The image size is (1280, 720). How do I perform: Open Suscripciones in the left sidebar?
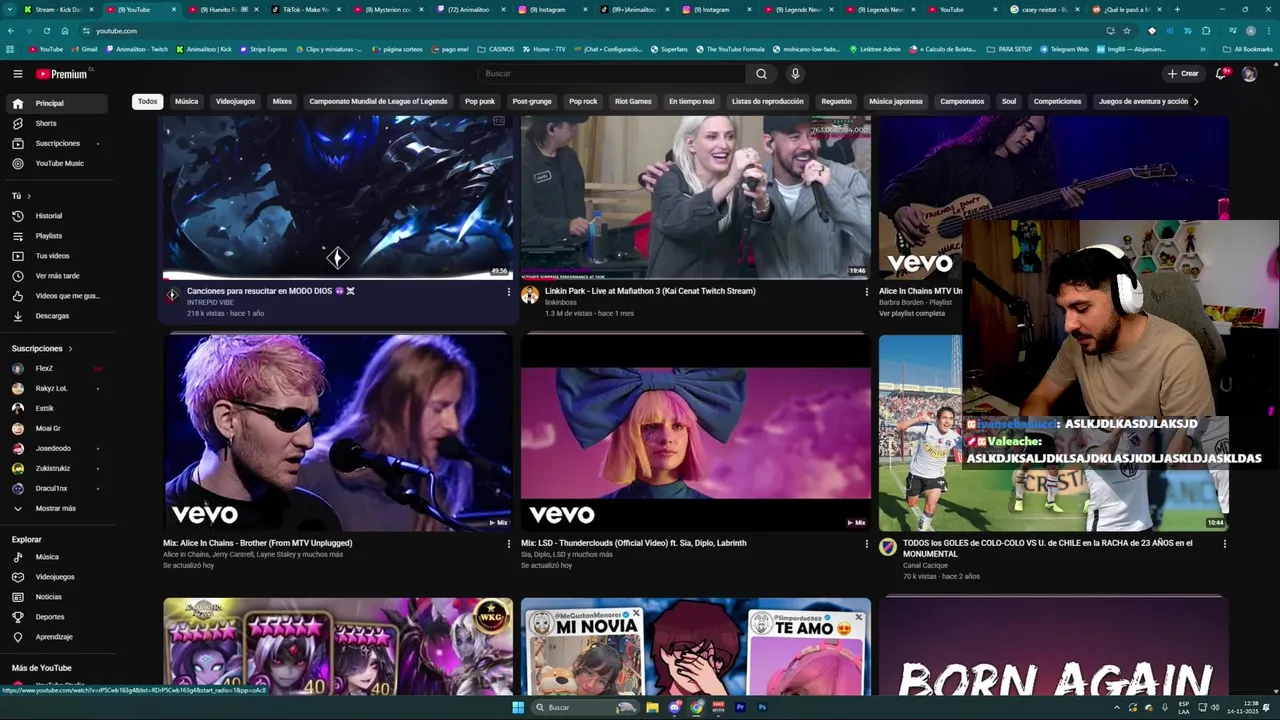click(58, 143)
